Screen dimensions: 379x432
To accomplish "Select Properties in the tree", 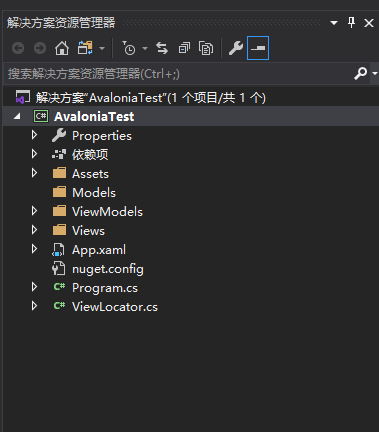I will [x=102, y=136].
